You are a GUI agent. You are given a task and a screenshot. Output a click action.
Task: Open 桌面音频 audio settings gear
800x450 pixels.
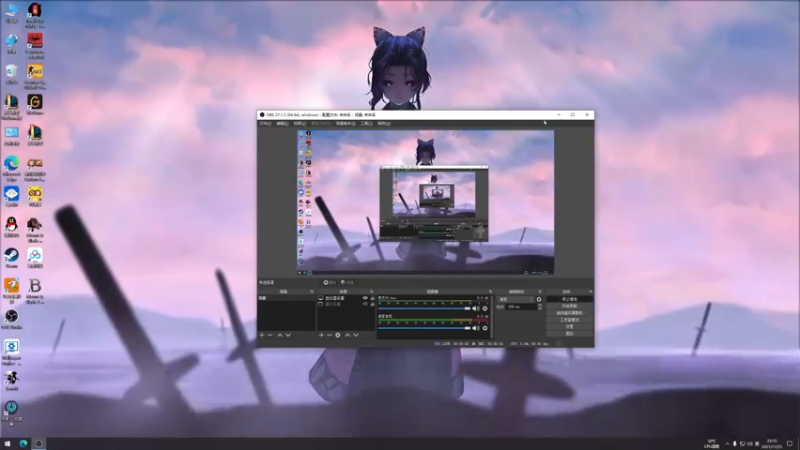(485, 328)
